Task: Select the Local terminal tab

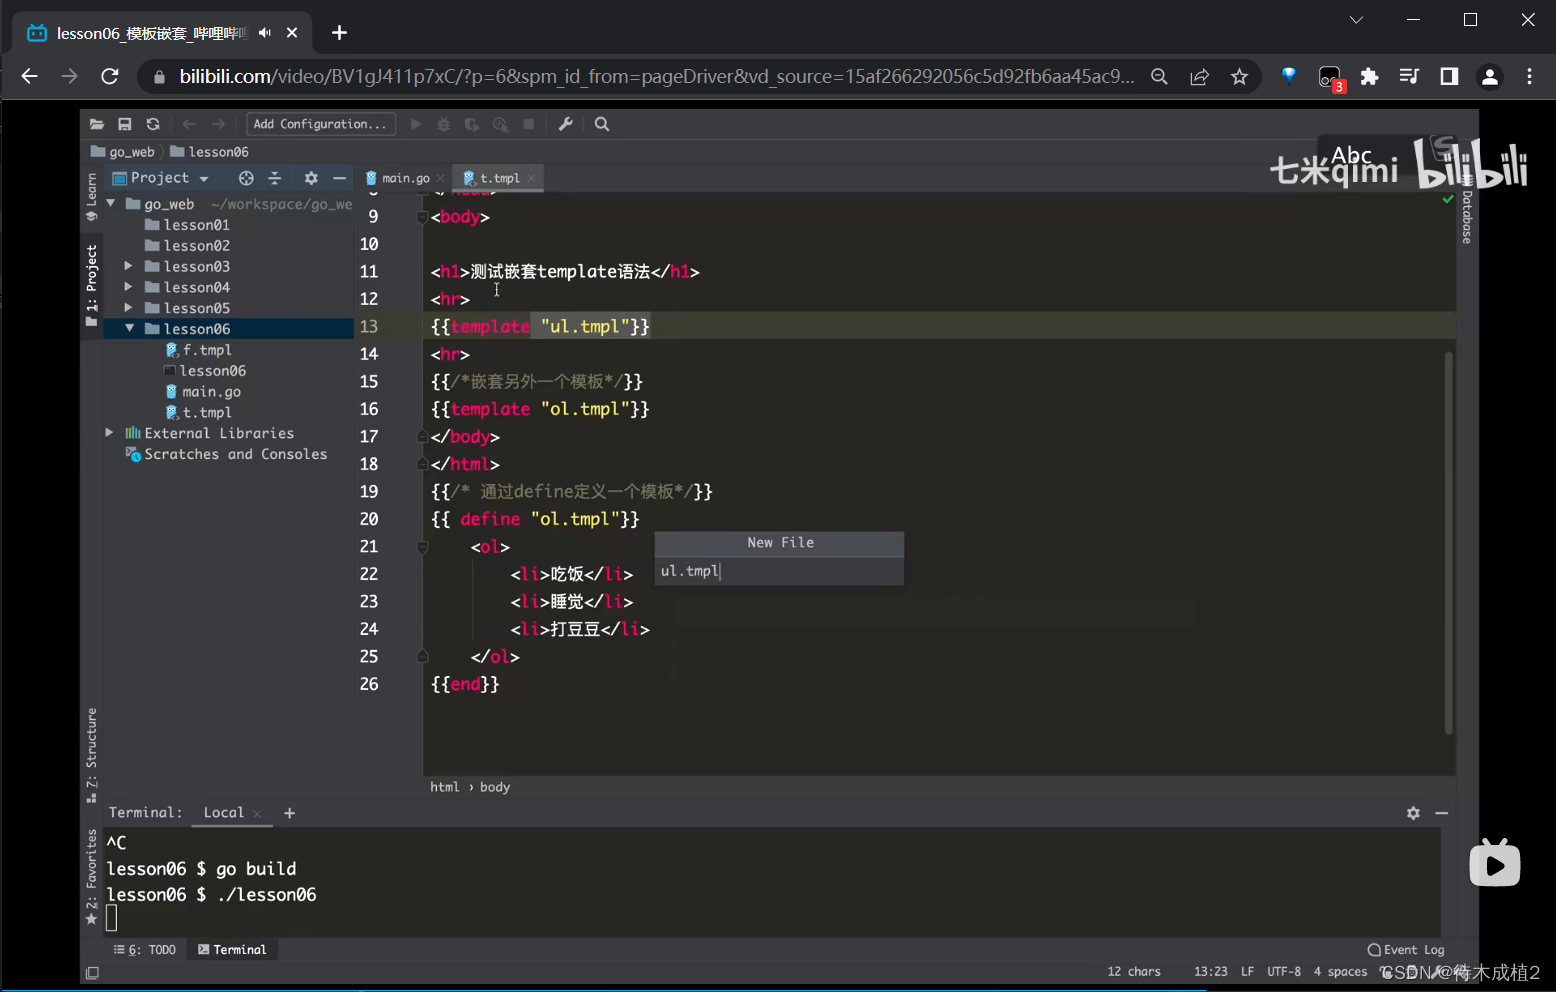Action: [224, 813]
